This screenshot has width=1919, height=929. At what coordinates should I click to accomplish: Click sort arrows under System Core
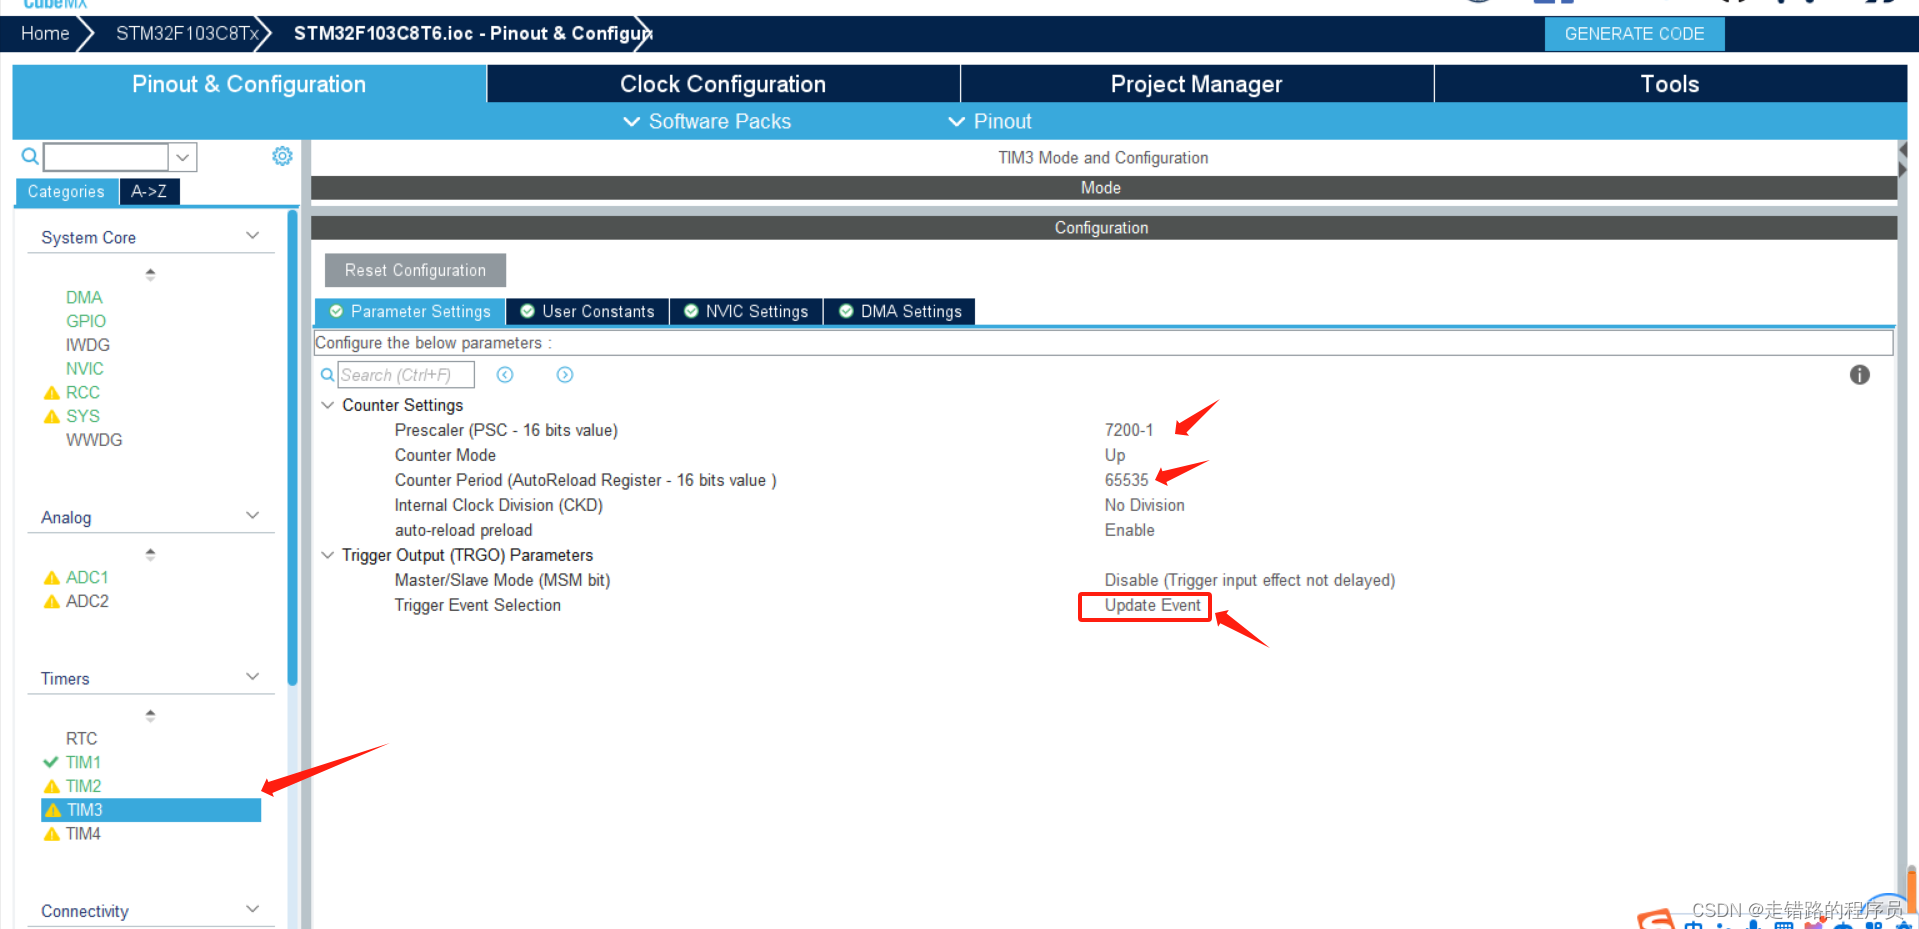(x=150, y=274)
